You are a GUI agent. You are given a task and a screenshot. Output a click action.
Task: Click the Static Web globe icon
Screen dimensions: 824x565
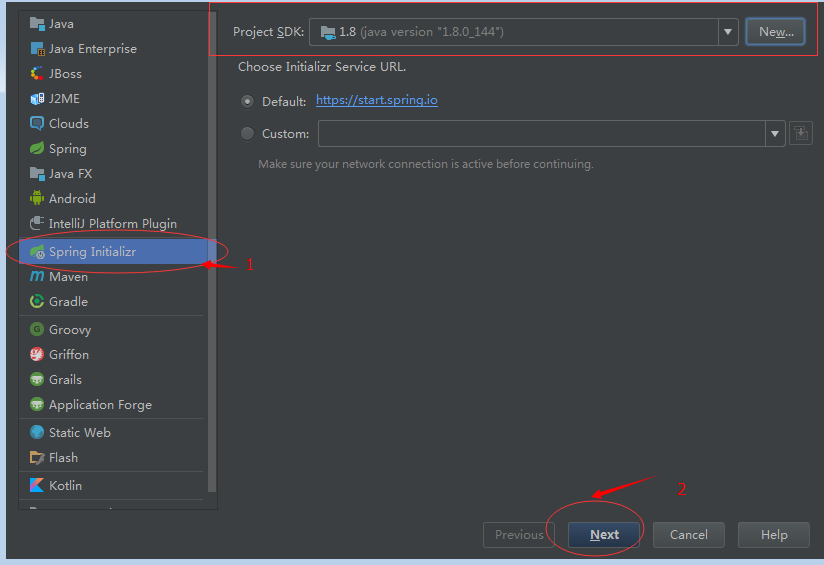point(37,432)
